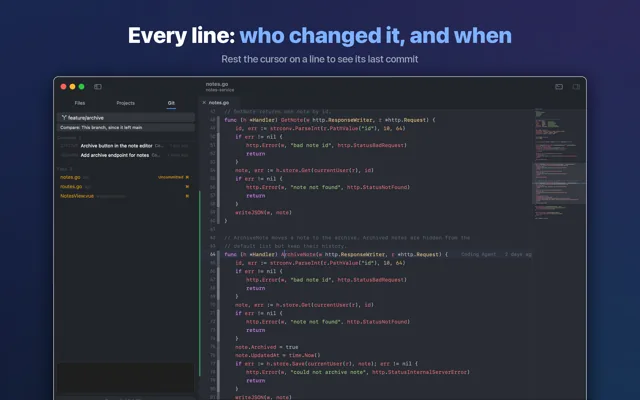This screenshot has height=400, width=640.
Task: Click the 'note.Archived = true' line
Action: click(x=267, y=347)
